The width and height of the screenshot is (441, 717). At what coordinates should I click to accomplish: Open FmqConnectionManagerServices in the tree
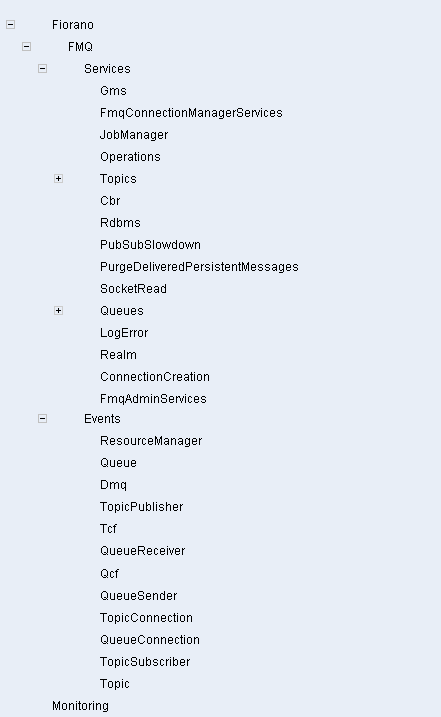191,113
